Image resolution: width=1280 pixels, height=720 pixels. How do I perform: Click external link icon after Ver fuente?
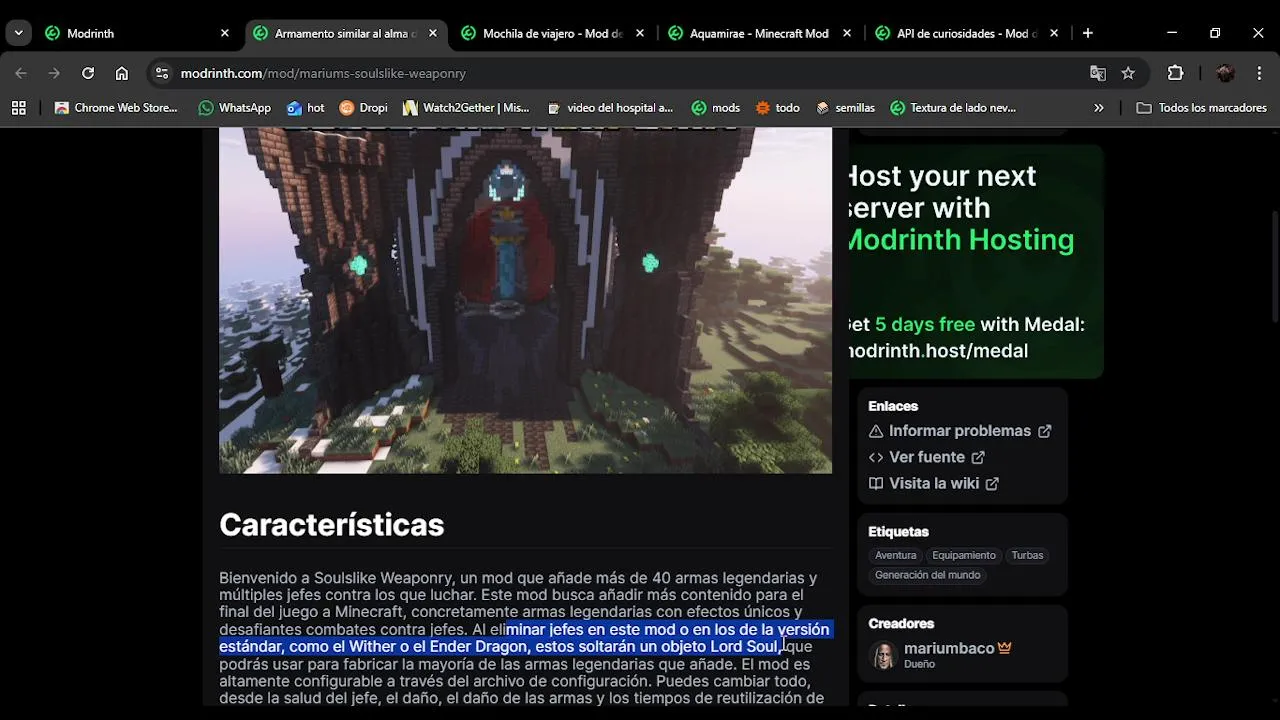tap(978, 457)
